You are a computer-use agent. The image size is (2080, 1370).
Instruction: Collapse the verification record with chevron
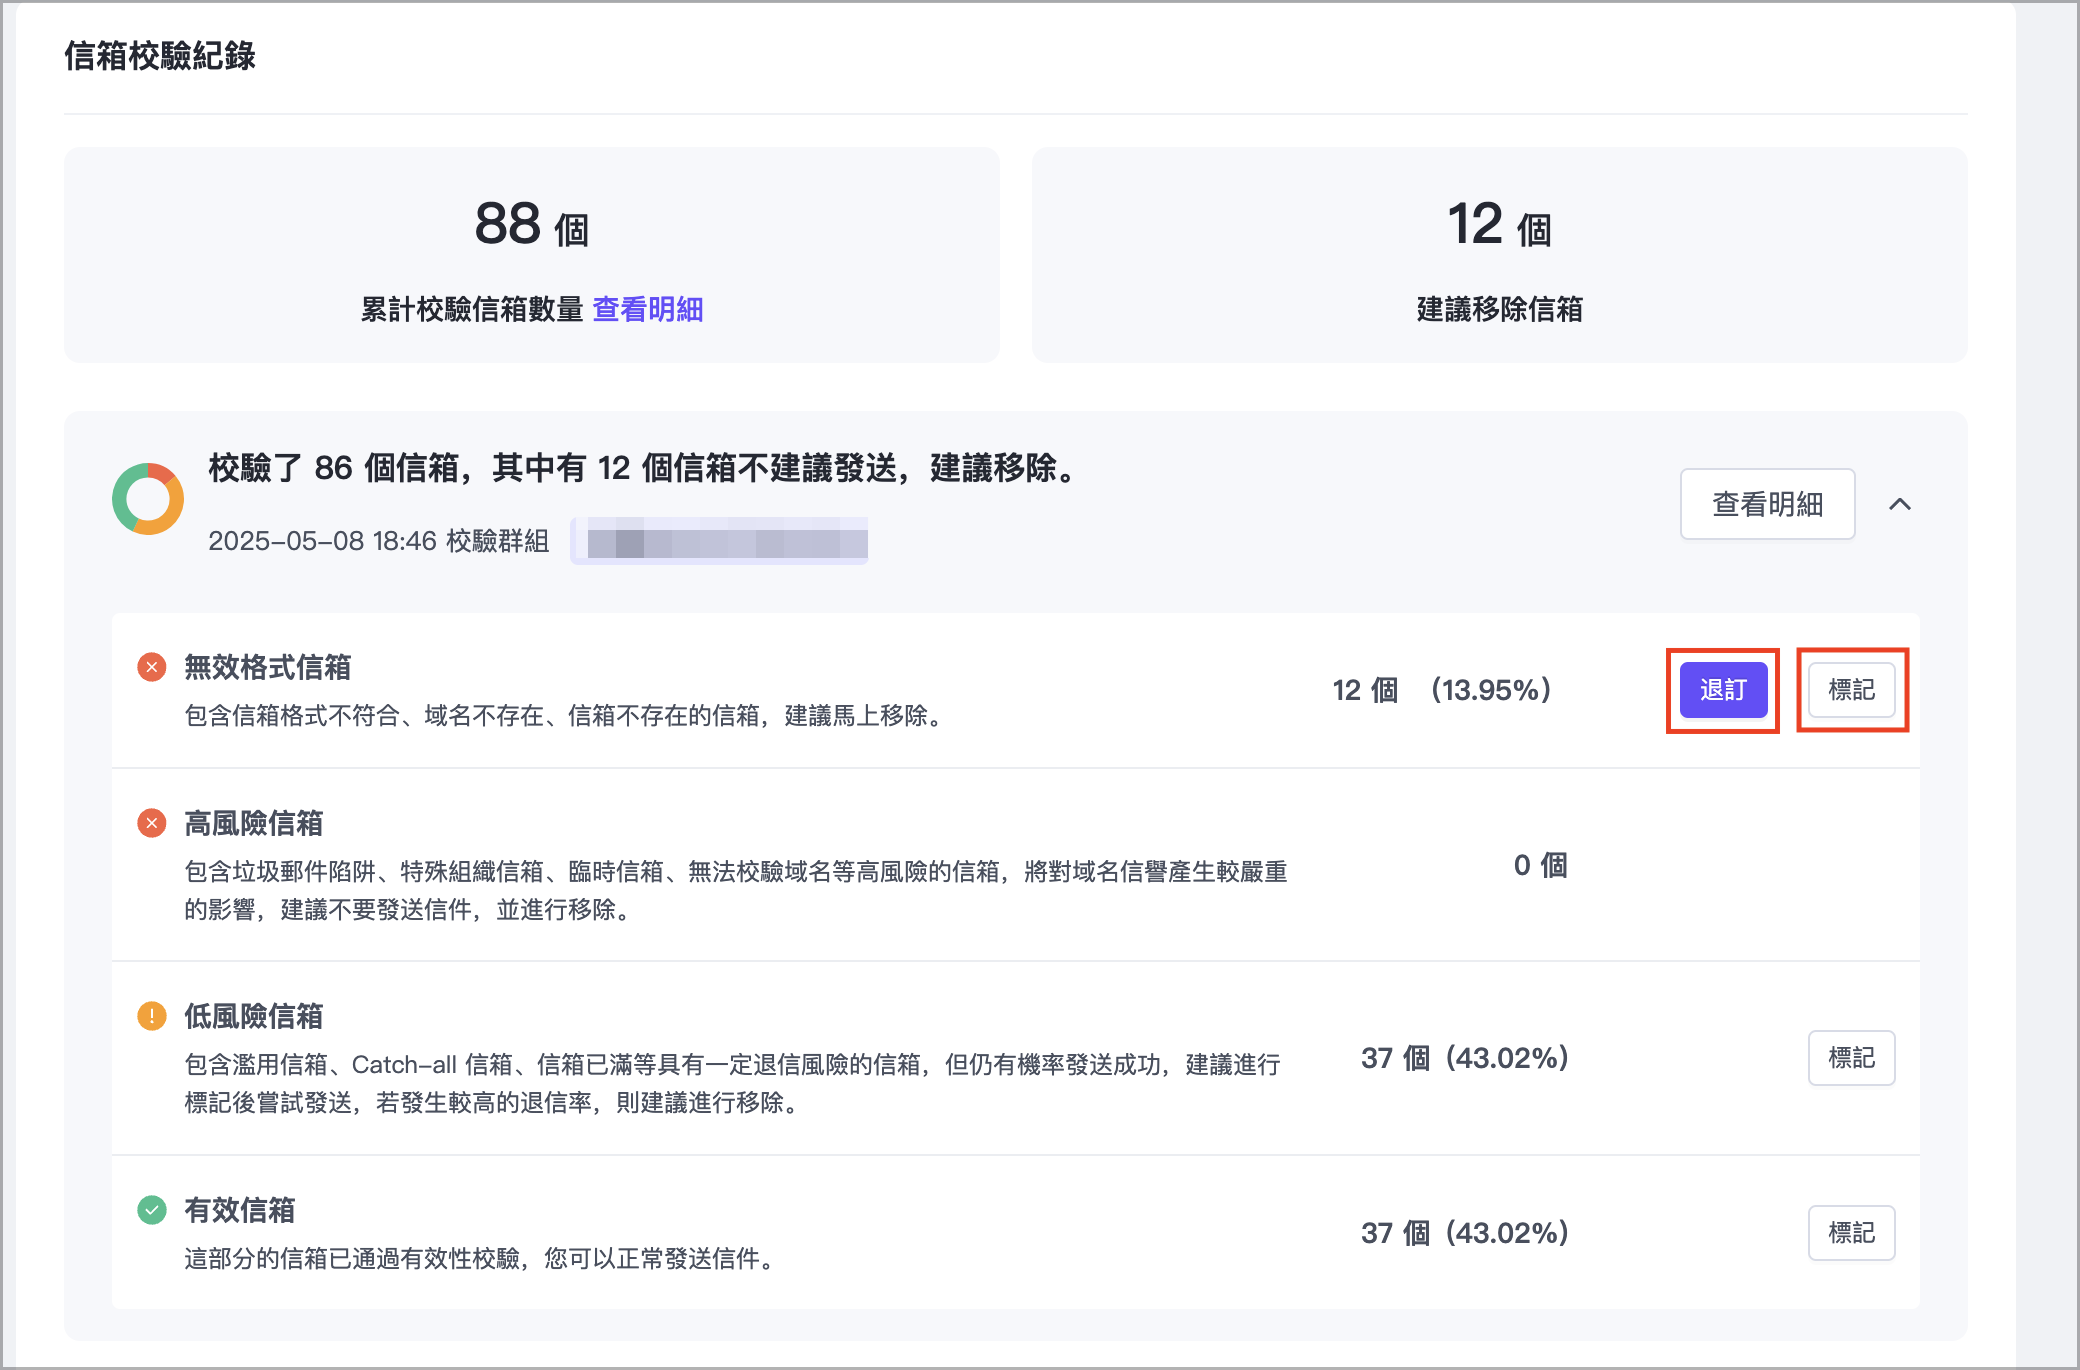1900,504
